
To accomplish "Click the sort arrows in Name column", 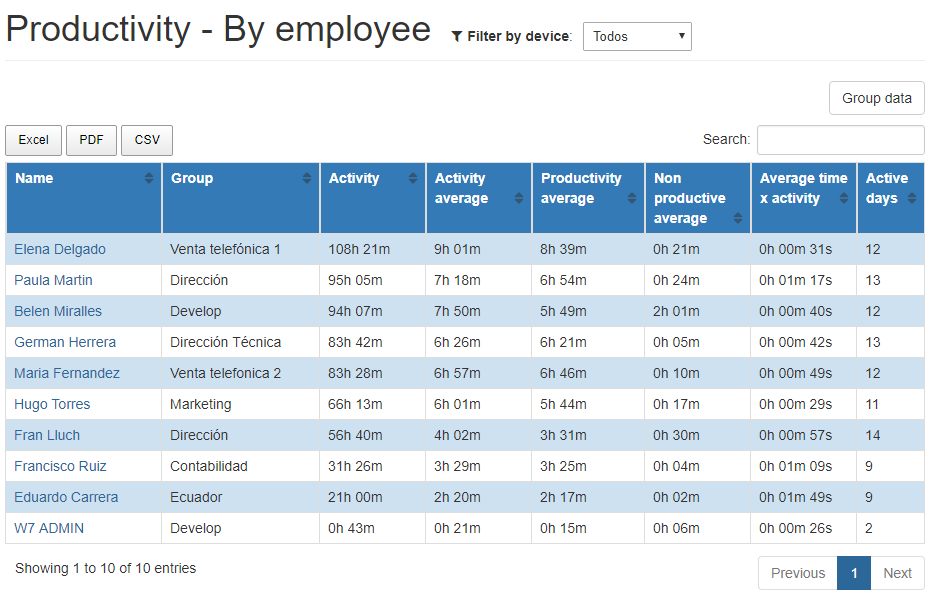I will (149, 178).
